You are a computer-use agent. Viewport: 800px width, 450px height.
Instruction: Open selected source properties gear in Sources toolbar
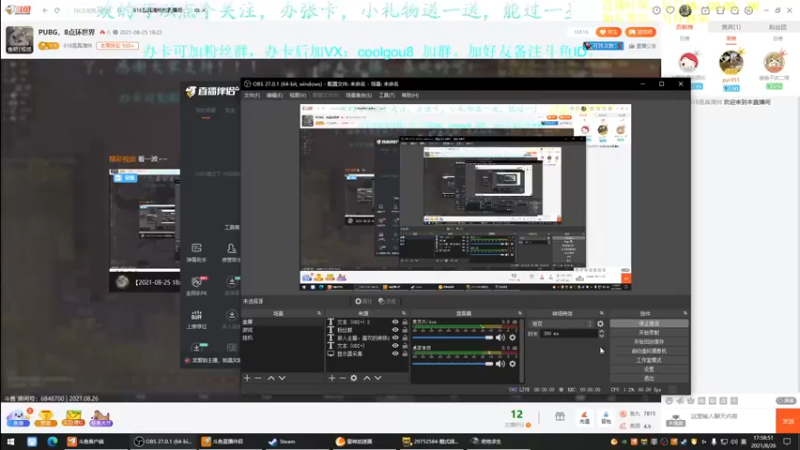pyautogui.click(x=354, y=378)
